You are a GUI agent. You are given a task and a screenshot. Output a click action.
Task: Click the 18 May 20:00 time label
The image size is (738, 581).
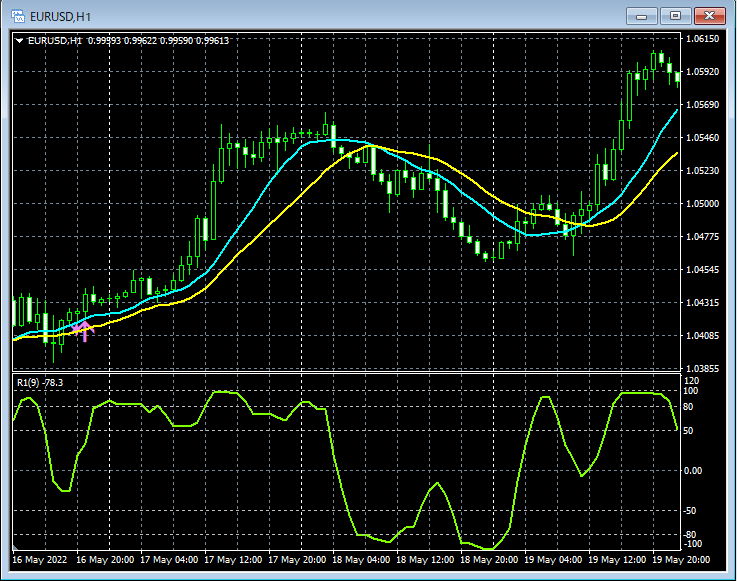click(489, 560)
